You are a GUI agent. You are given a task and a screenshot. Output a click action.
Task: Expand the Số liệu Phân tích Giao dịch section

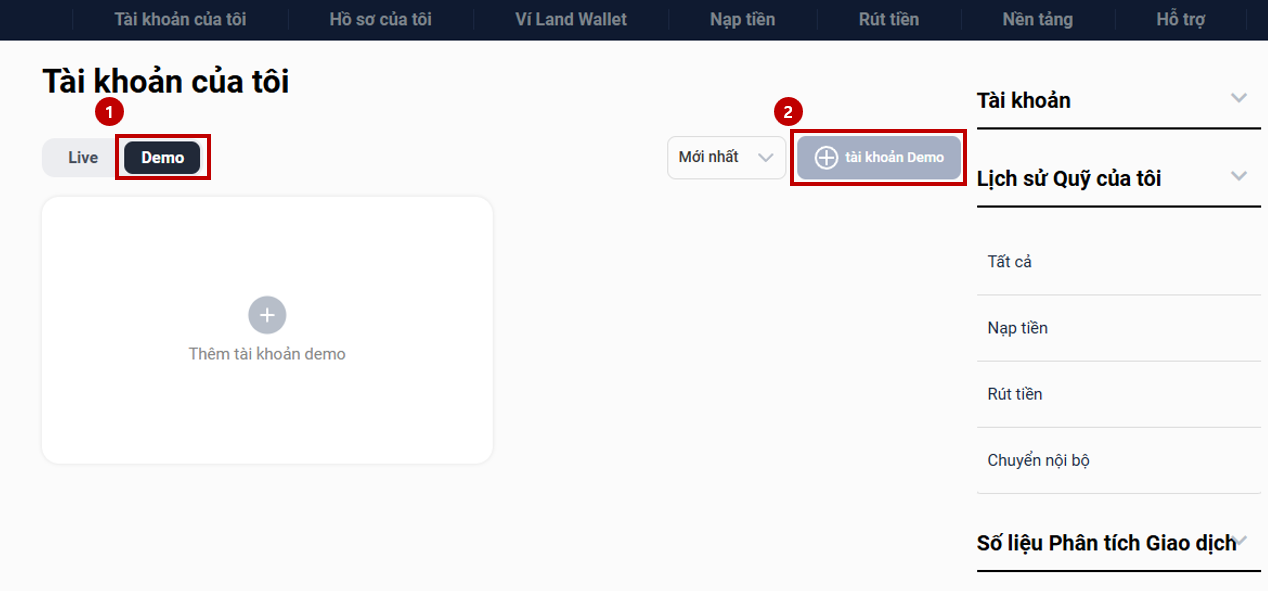[1242, 541]
